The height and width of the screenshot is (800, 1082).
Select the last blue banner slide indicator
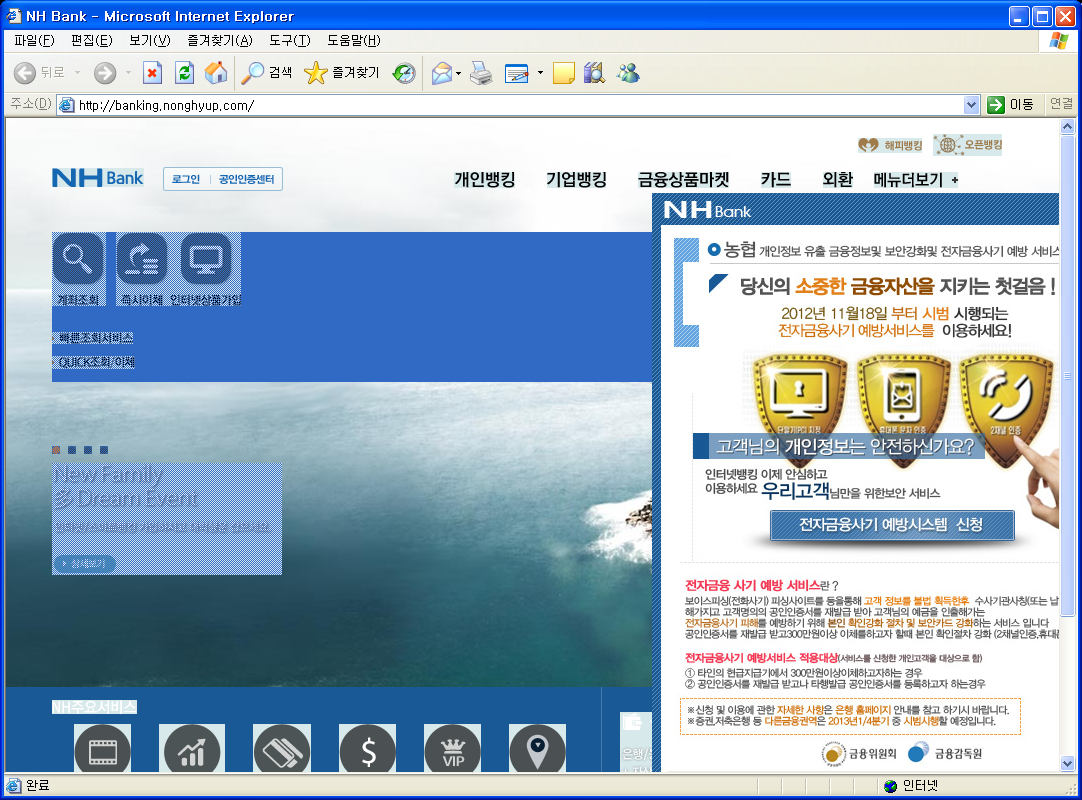[104, 450]
